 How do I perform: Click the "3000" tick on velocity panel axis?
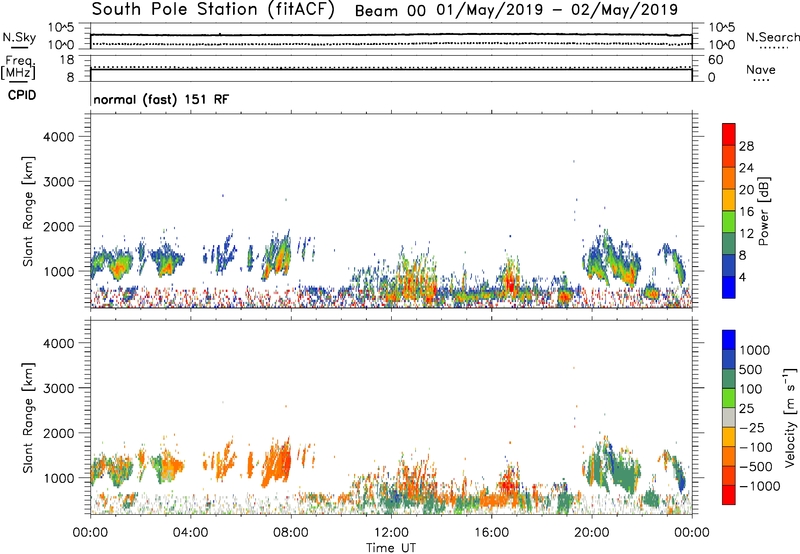tap(59, 388)
